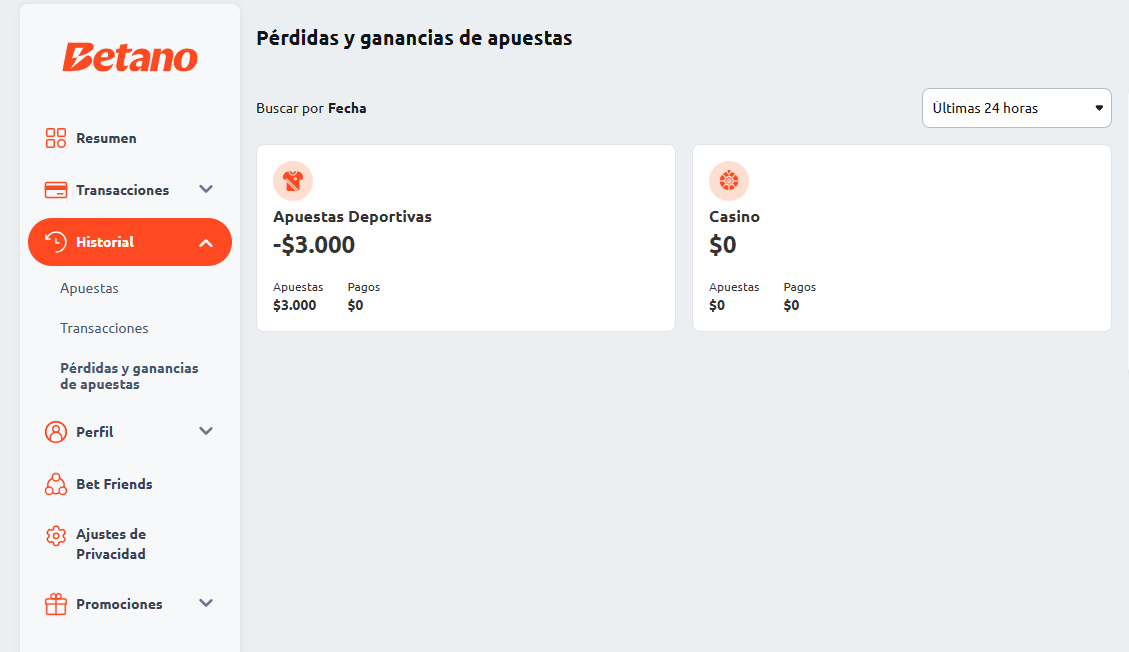Screen dimensions: 1129x652
Task: Expand the Transacciones menu chevron
Action: pos(206,189)
